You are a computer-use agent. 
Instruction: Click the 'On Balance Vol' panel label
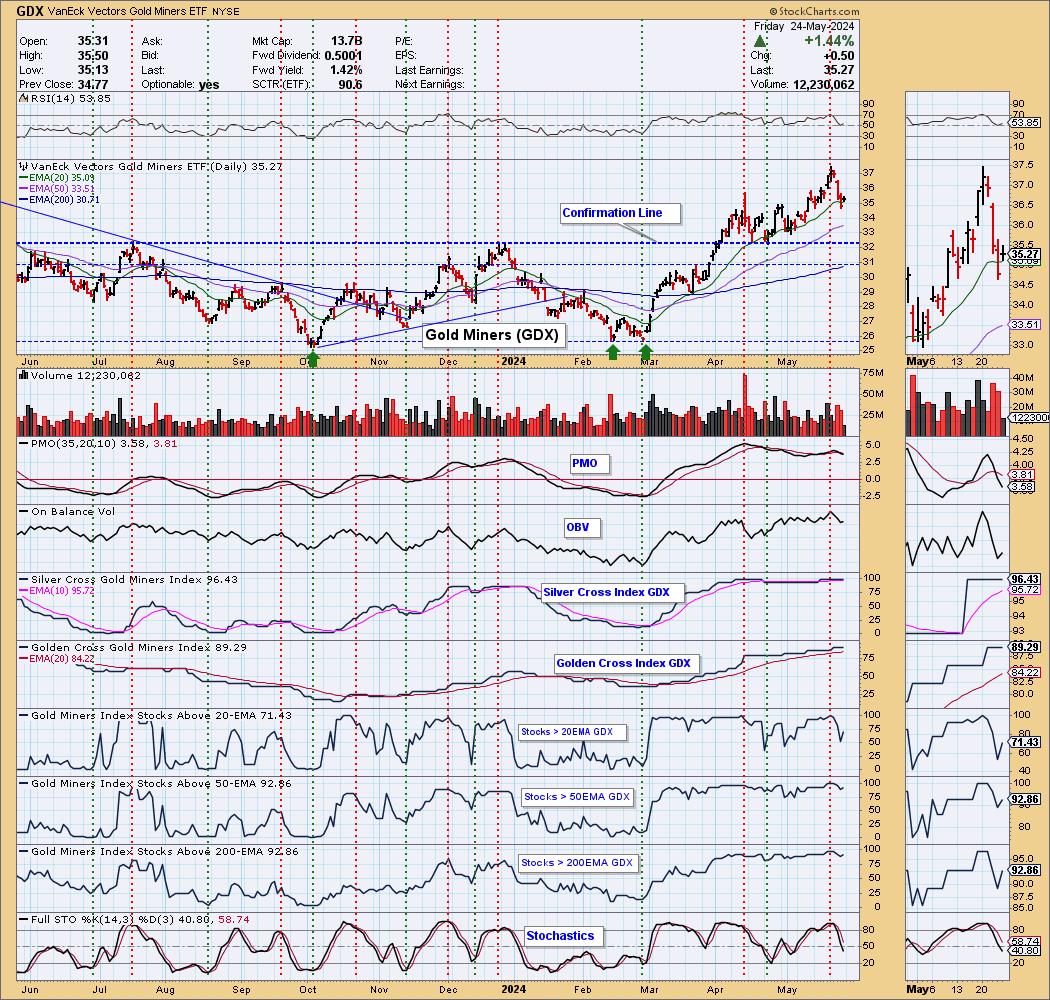point(68,512)
